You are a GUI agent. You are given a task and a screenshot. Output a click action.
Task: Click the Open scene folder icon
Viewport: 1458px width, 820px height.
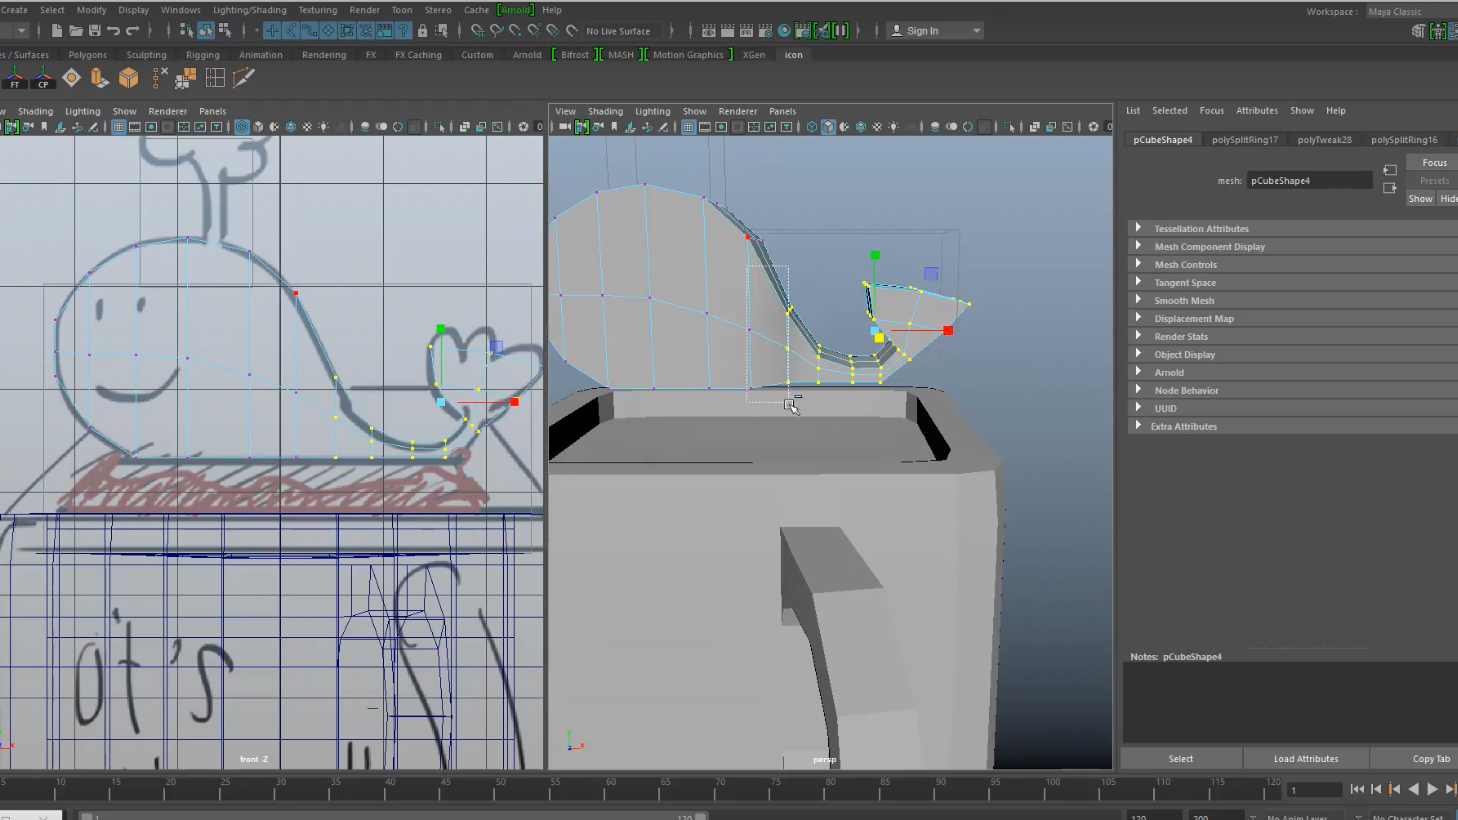click(x=75, y=31)
